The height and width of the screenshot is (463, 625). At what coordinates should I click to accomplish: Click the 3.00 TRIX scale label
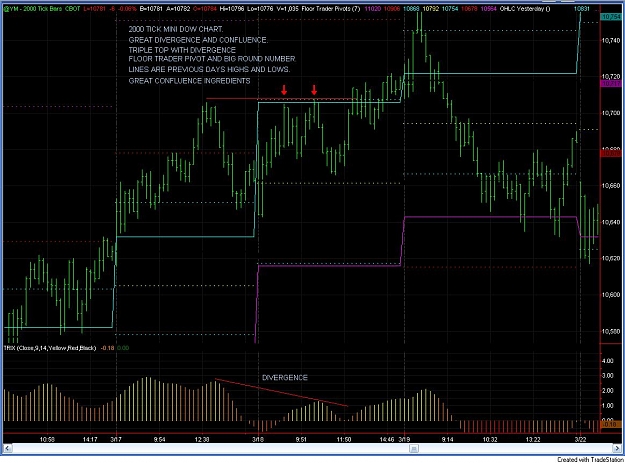608,376
